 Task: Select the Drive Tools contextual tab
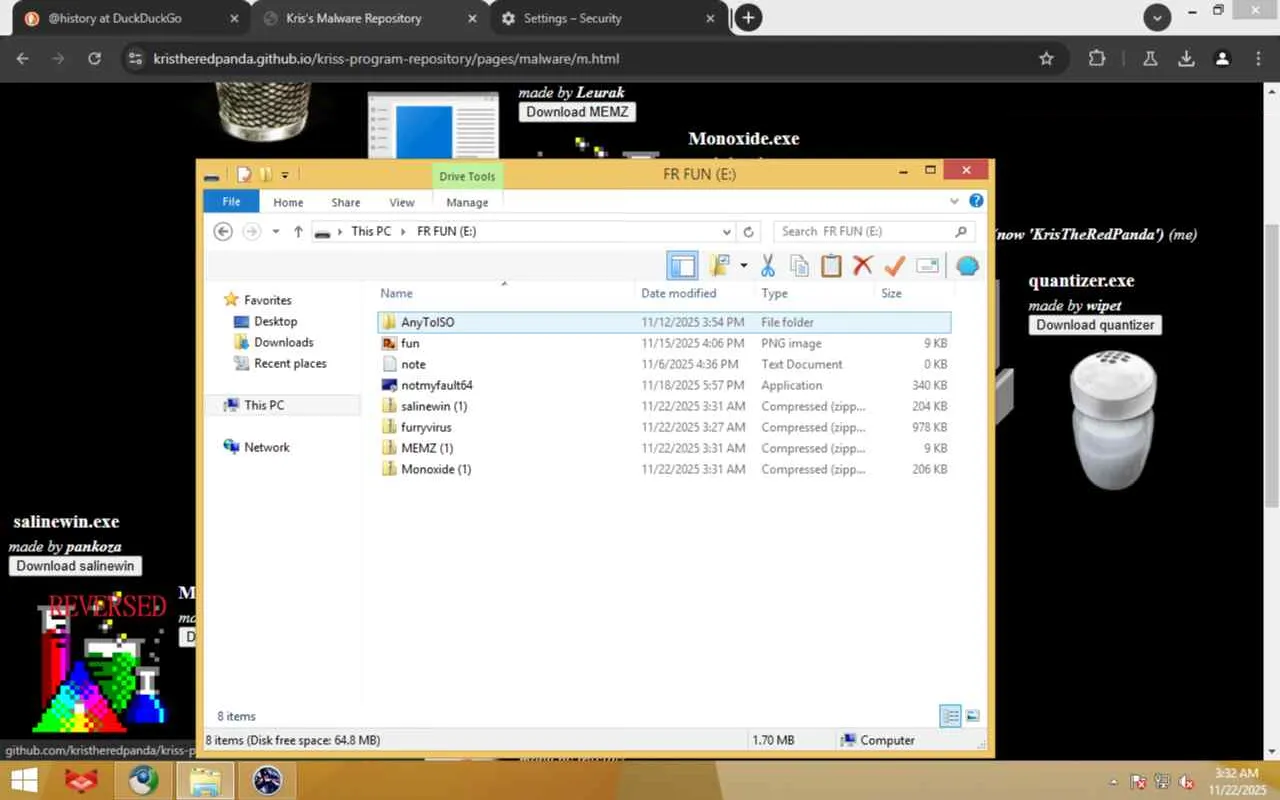click(467, 177)
